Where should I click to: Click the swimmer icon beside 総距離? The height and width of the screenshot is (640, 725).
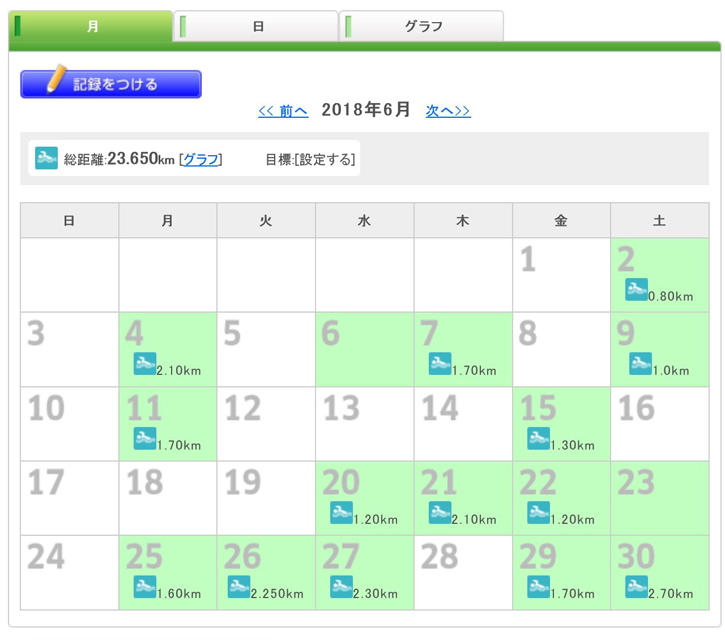(x=46, y=158)
